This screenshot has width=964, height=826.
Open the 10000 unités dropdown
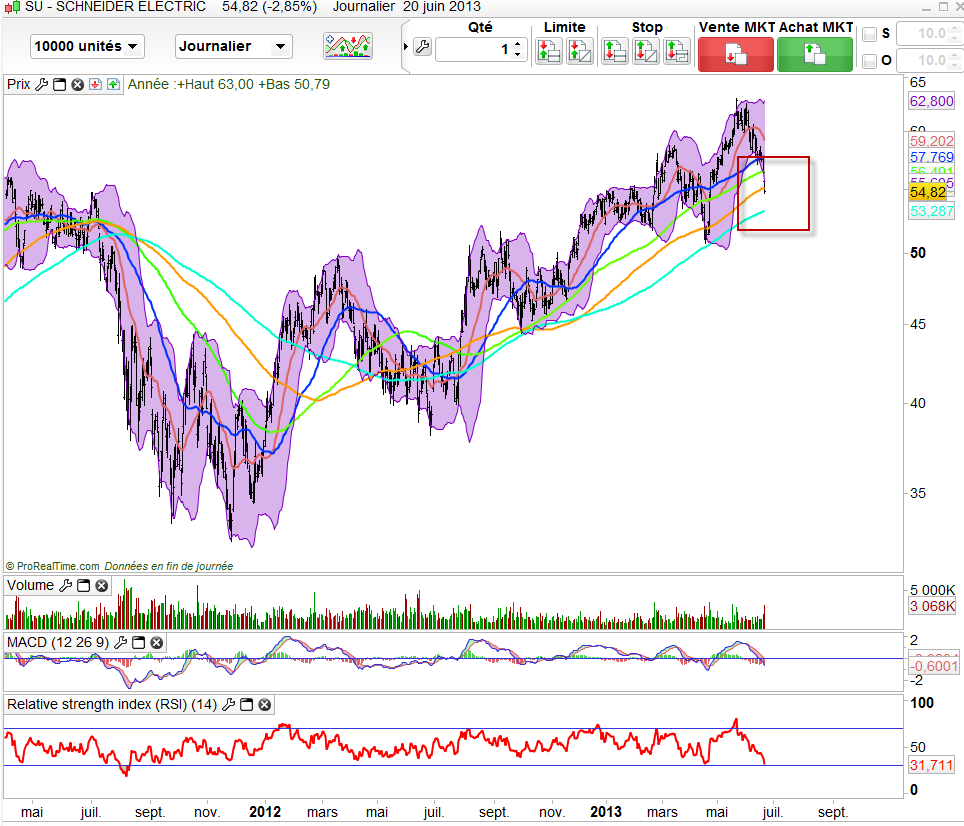click(x=87, y=46)
